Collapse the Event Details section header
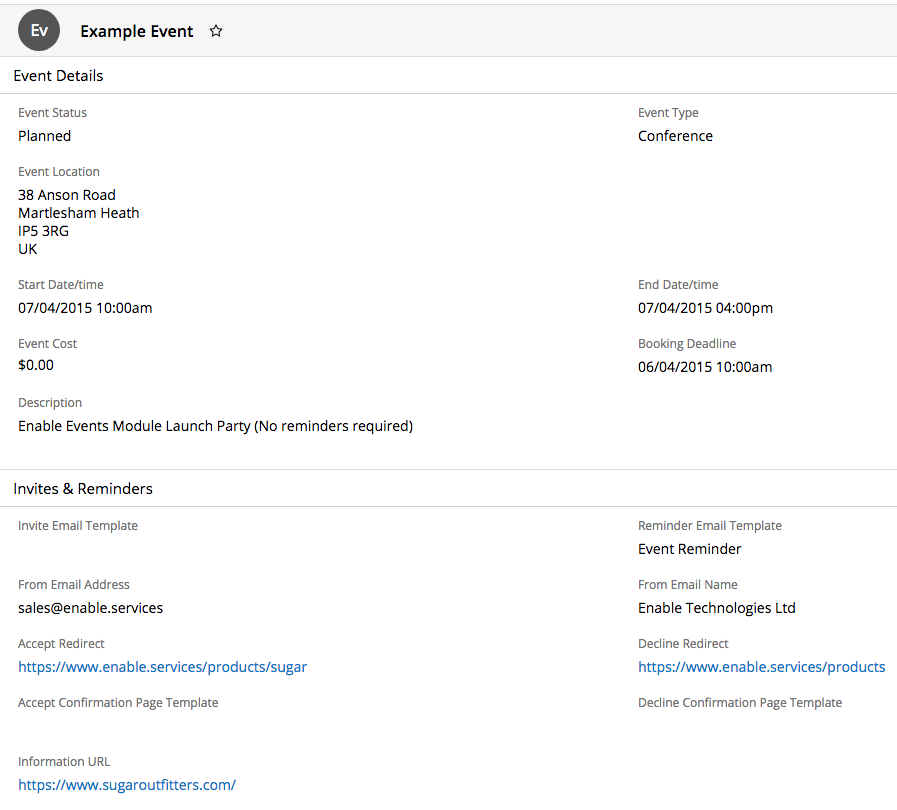897x810 pixels. tap(58, 76)
